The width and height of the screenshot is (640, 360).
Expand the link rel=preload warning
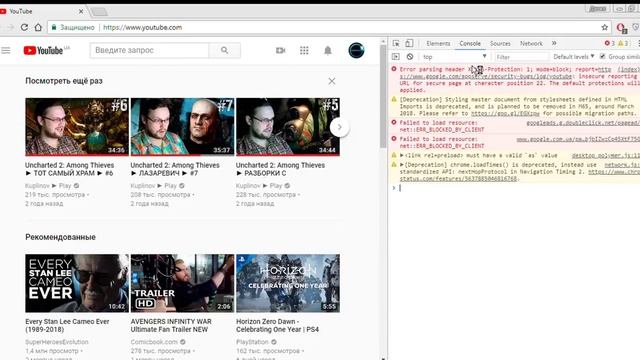pyautogui.click(x=402, y=156)
